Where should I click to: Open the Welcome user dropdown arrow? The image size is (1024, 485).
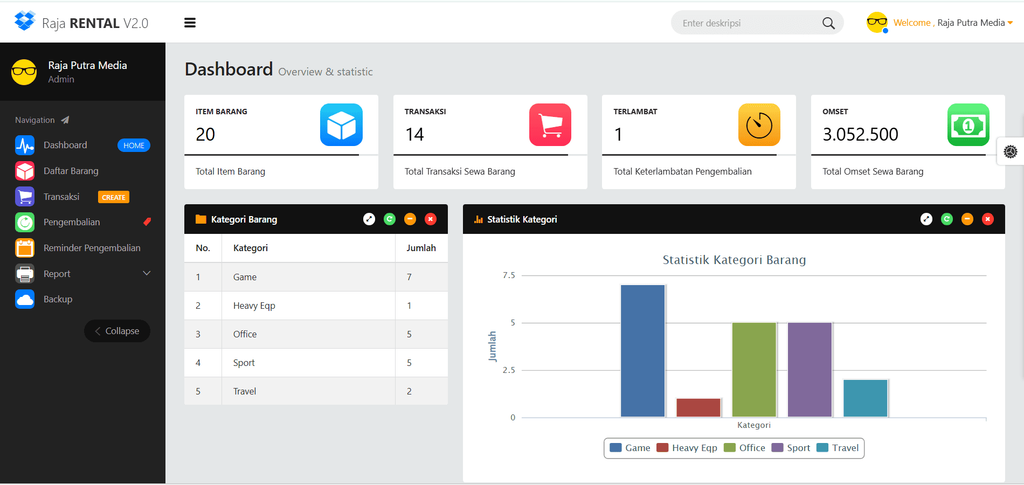1010,23
